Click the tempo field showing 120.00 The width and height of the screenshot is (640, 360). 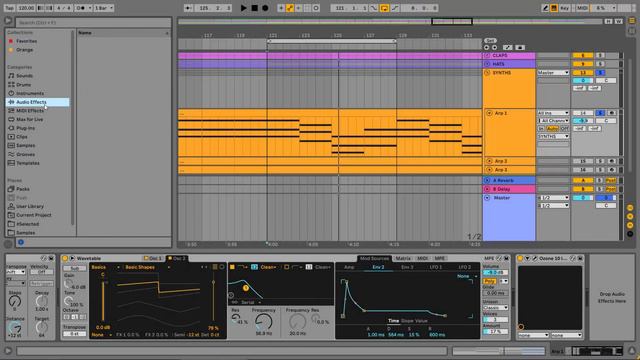26,8
